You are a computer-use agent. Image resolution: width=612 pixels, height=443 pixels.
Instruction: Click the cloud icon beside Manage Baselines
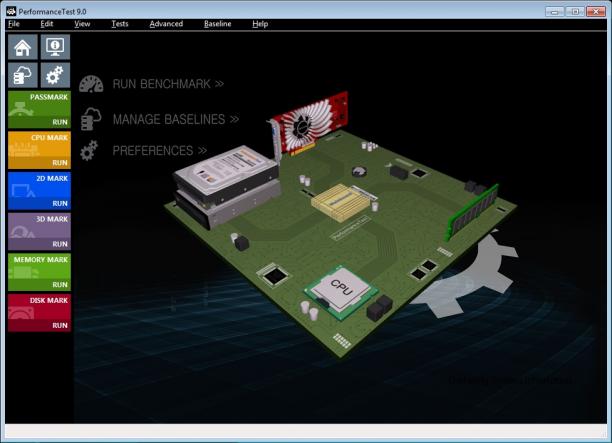click(x=91, y=119)
